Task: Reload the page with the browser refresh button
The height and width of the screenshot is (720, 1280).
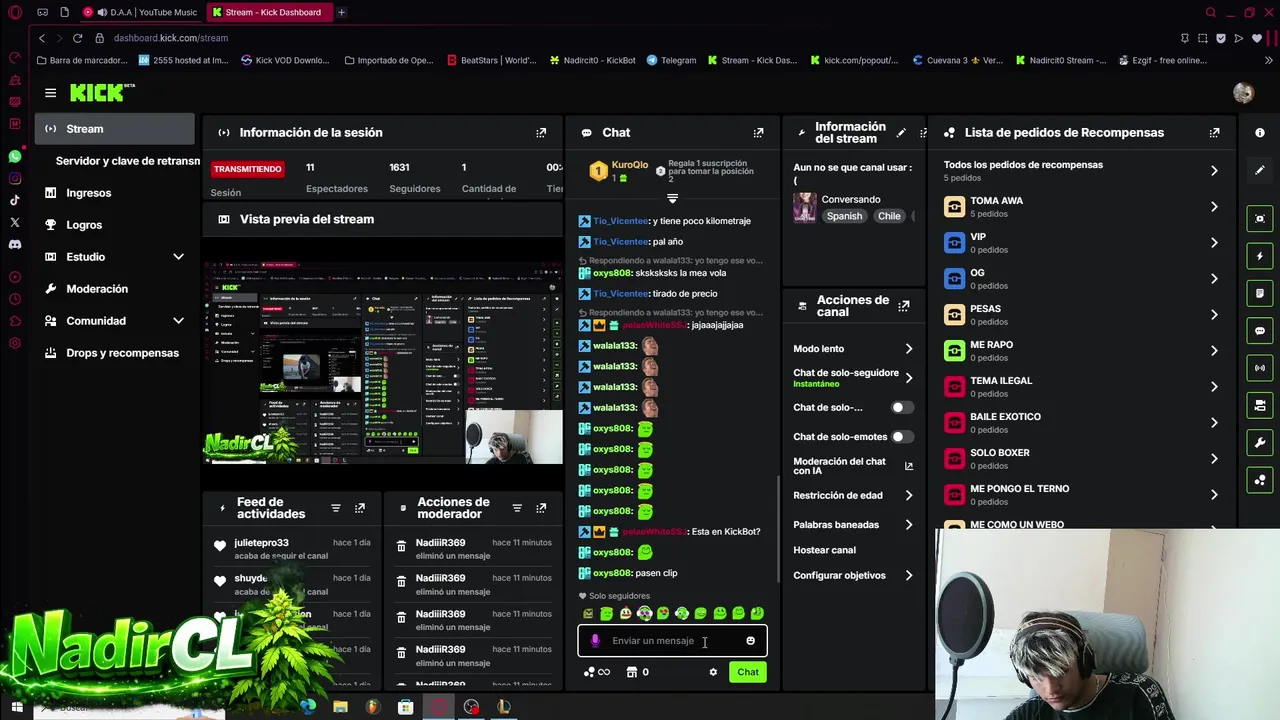Action: (x=77, y=38)
